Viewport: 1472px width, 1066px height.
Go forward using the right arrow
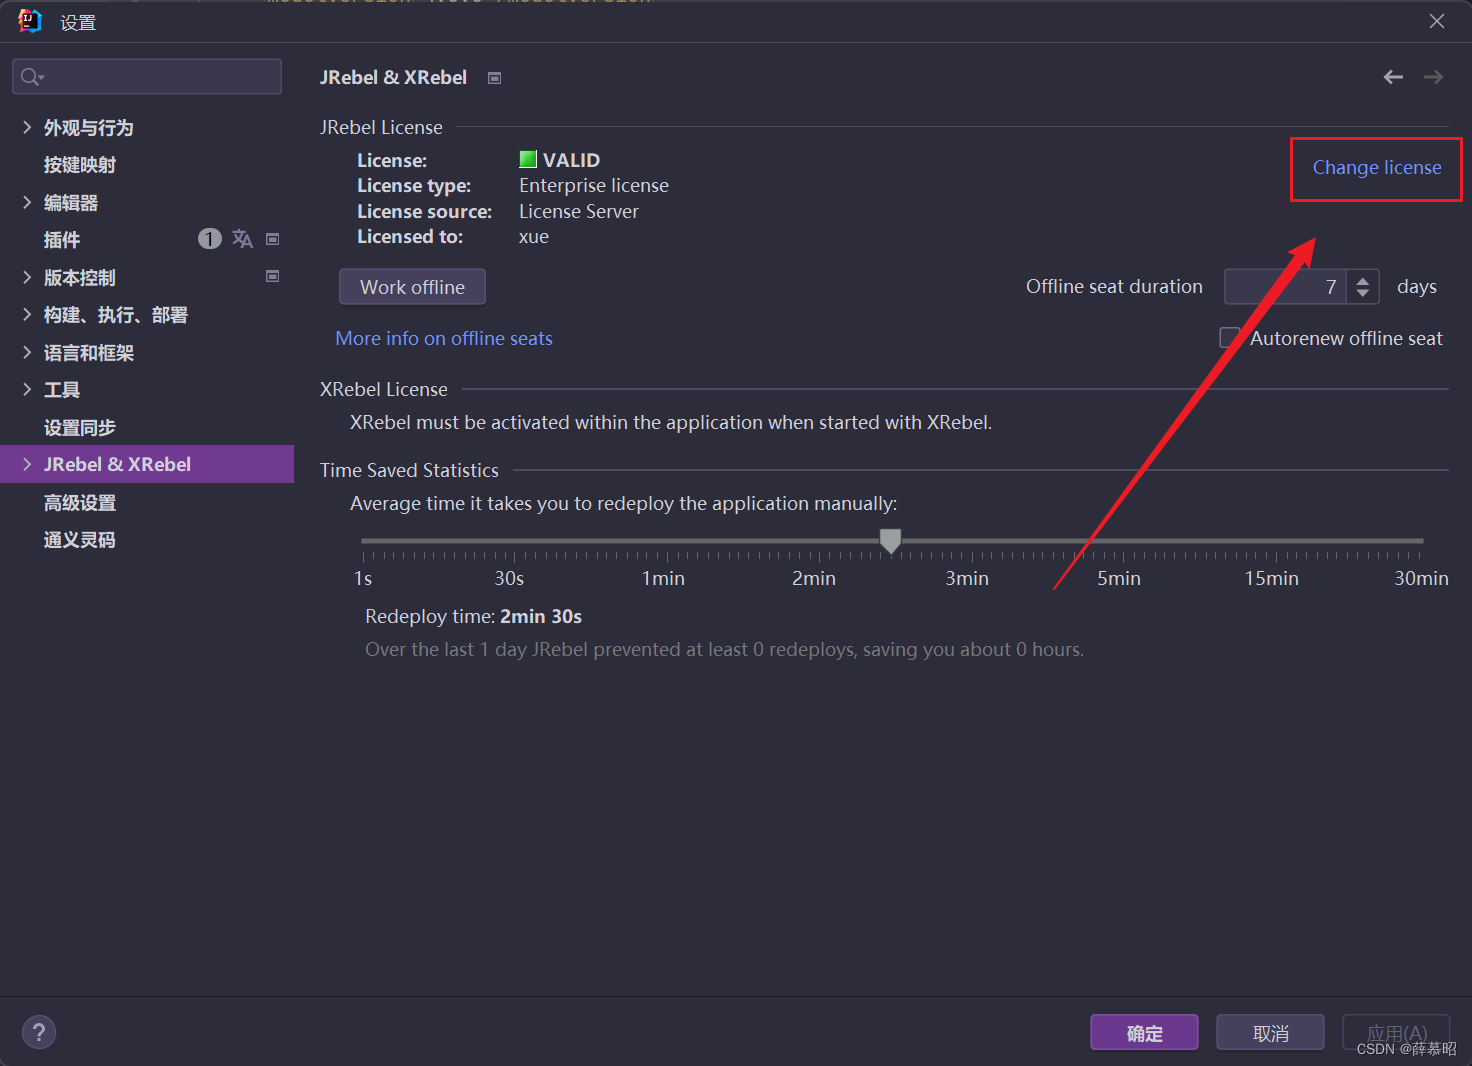coord(1433,77)
